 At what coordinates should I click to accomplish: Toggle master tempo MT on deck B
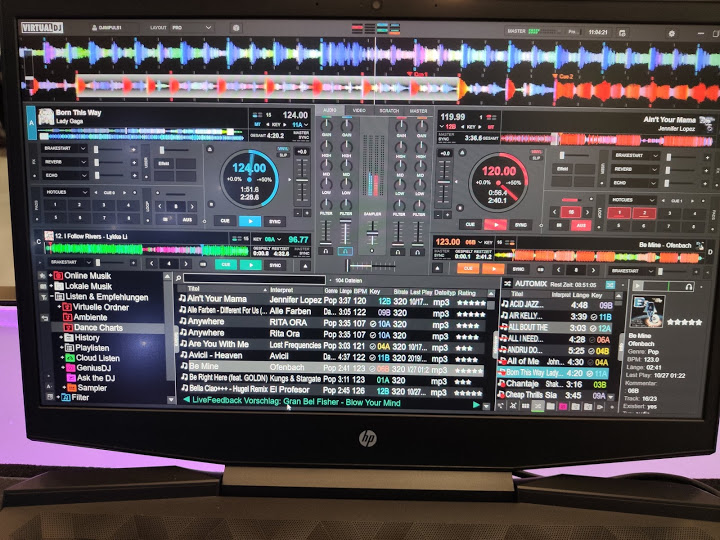point(490,127)
